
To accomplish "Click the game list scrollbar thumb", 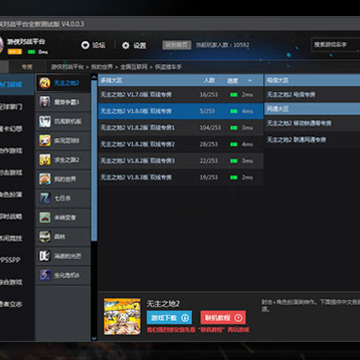I will (94, 160).
